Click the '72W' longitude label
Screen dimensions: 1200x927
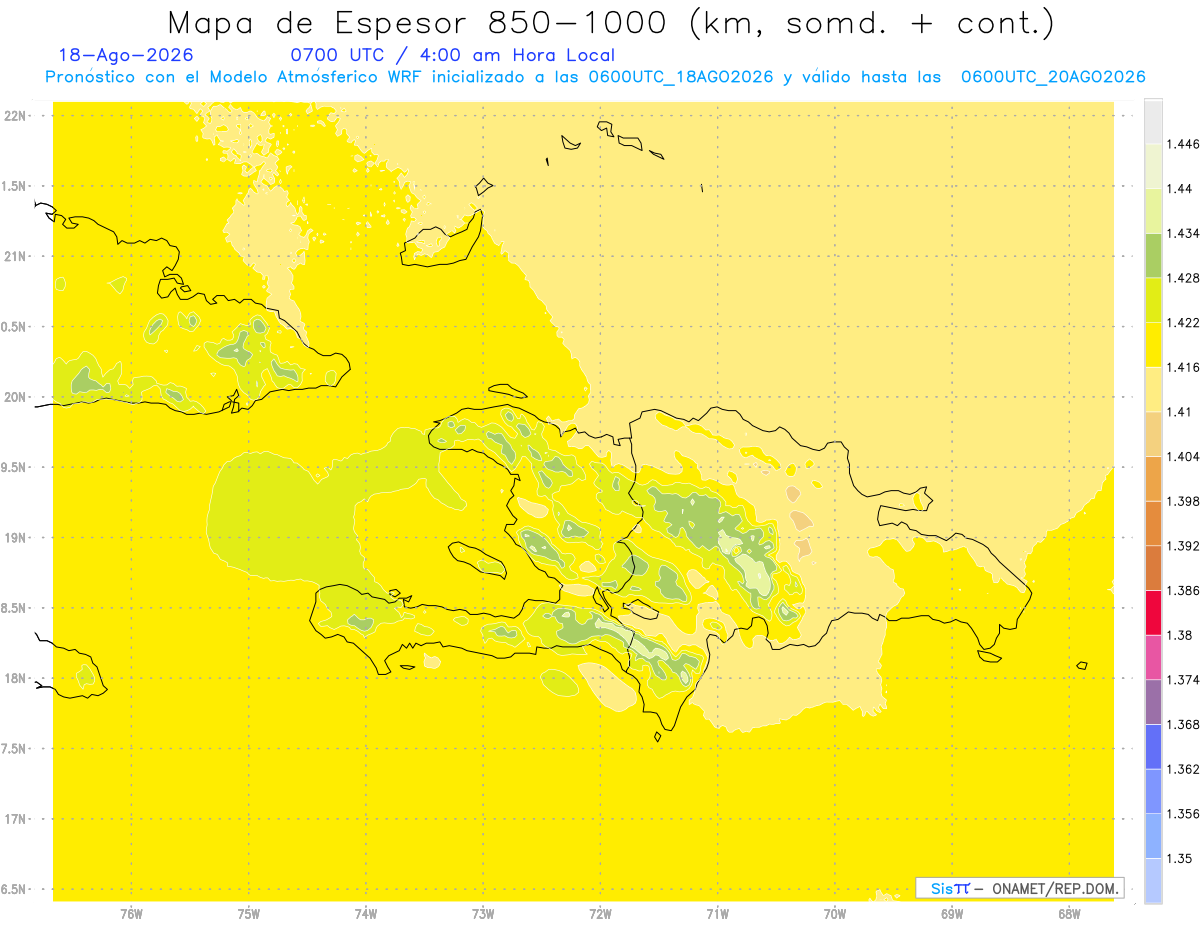pos(600,913)
